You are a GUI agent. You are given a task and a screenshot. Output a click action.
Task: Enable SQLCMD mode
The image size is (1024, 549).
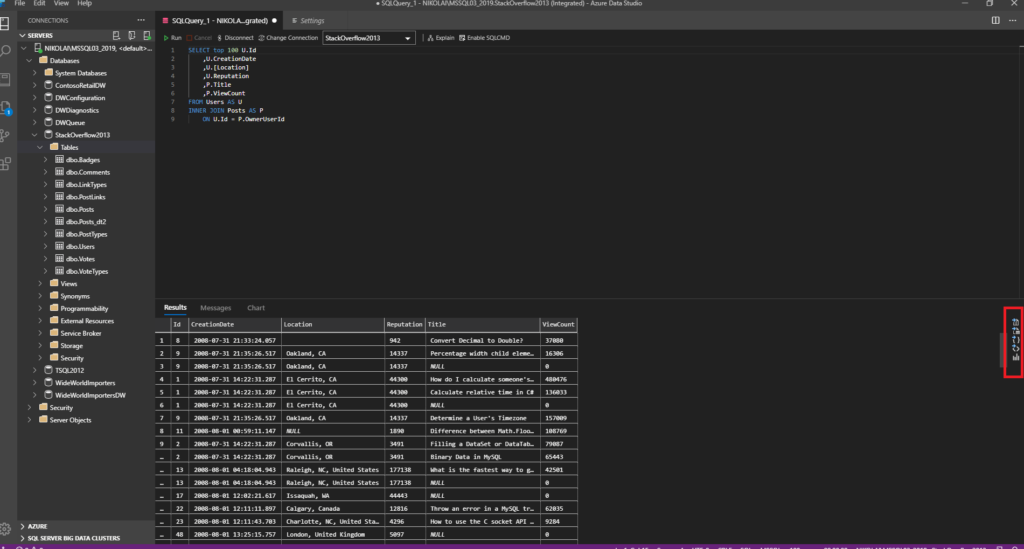(485, 38)
